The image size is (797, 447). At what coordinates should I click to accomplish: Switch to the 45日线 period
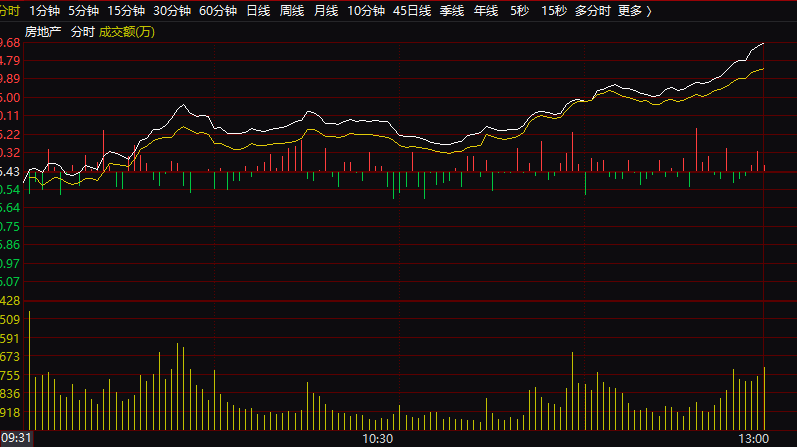[412, 11]
